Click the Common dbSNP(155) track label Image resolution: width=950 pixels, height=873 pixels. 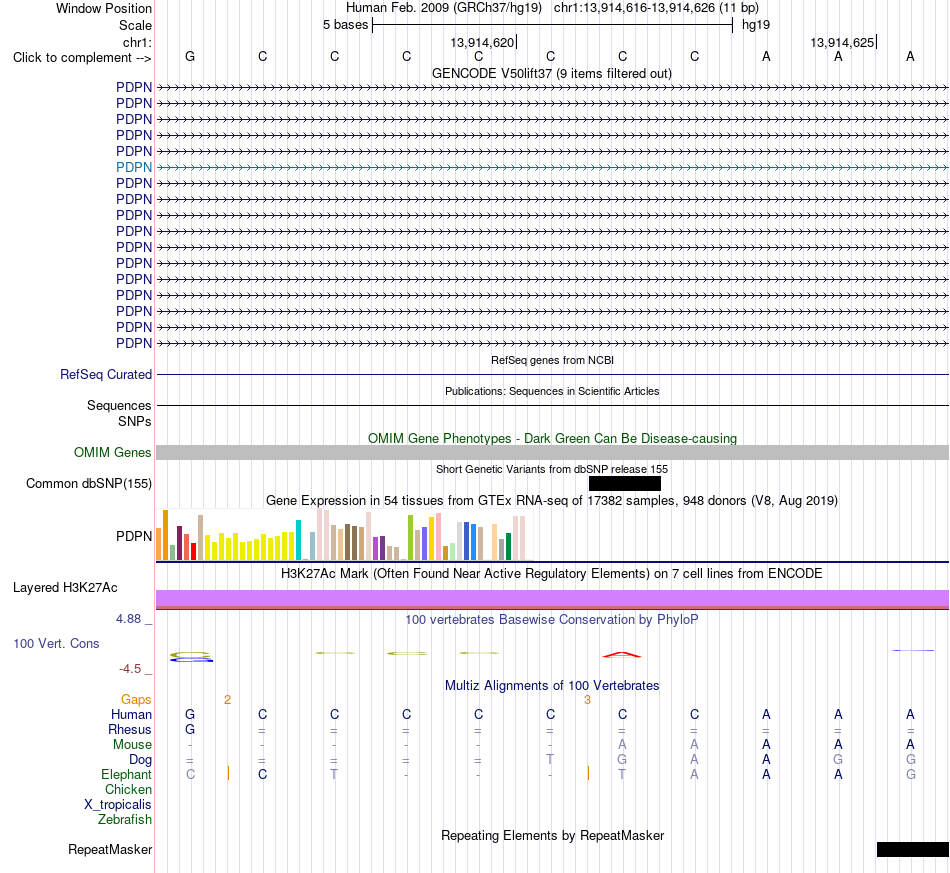click(89, 483)
